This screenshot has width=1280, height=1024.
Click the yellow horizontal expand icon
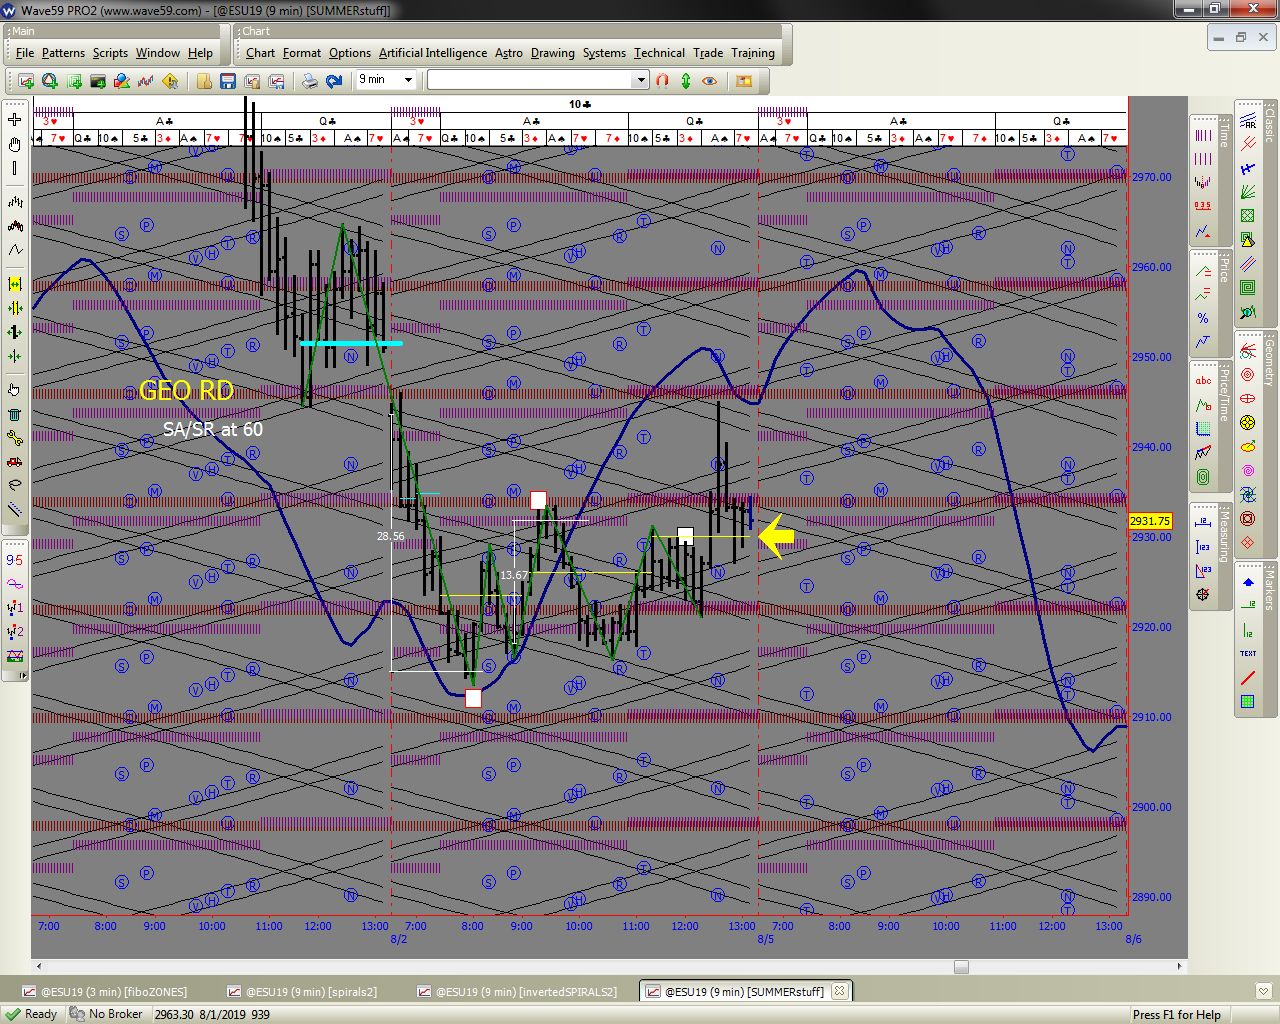tap(15, 284)
